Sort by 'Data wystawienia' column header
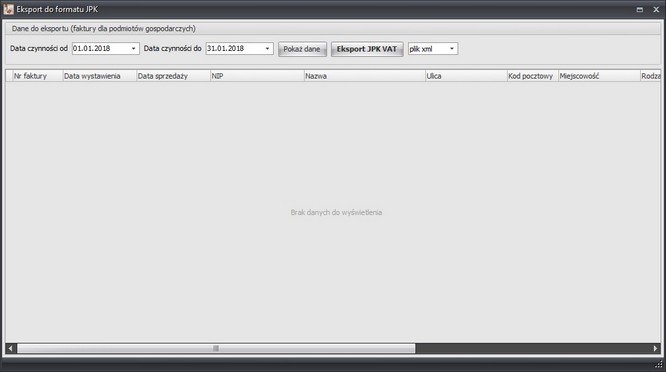Image resolution: width=666 pixels, height=372 pixels. pyautogui.click(x=100, y=76)
